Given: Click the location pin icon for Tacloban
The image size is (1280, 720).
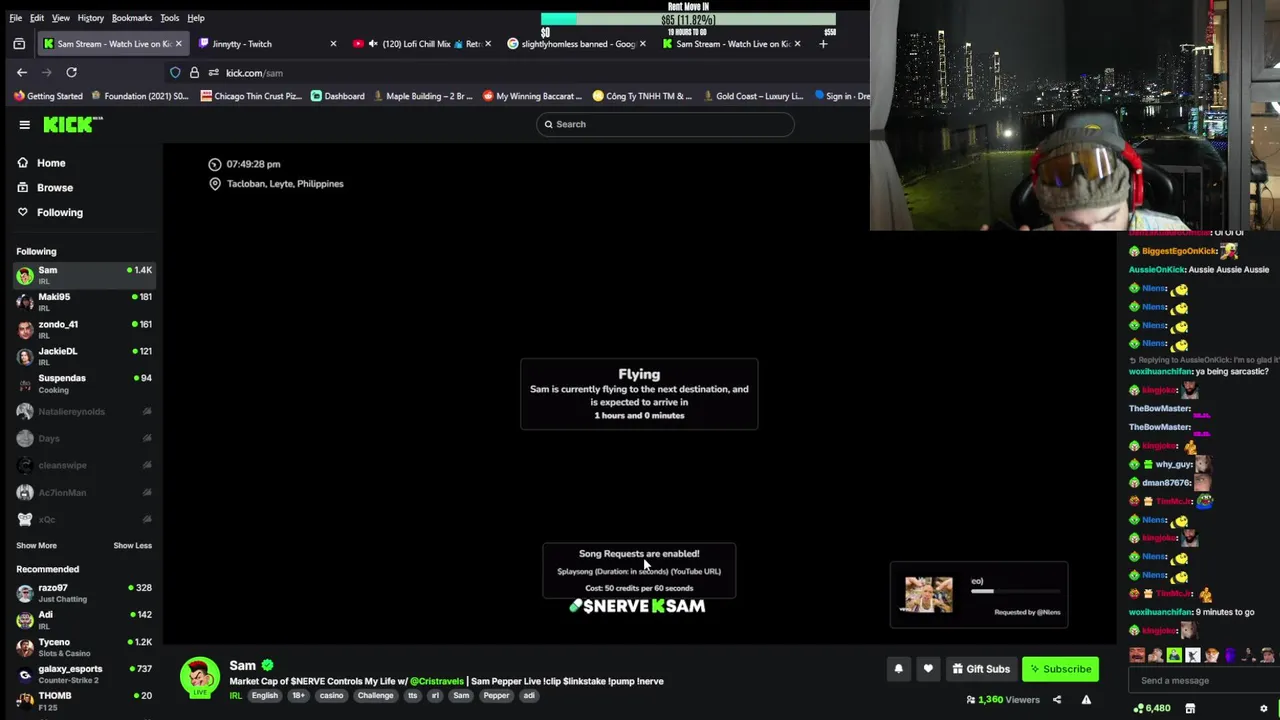Looking at the screenshot, I should (x=214, y=184).
